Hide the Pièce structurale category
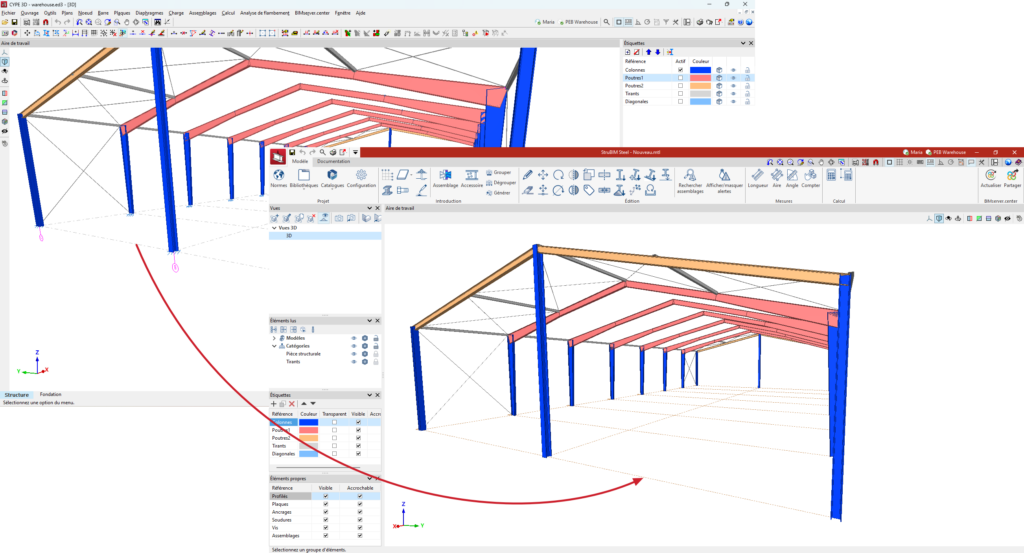This screenshot has width=1024, height=553. [x=353, y=354]
